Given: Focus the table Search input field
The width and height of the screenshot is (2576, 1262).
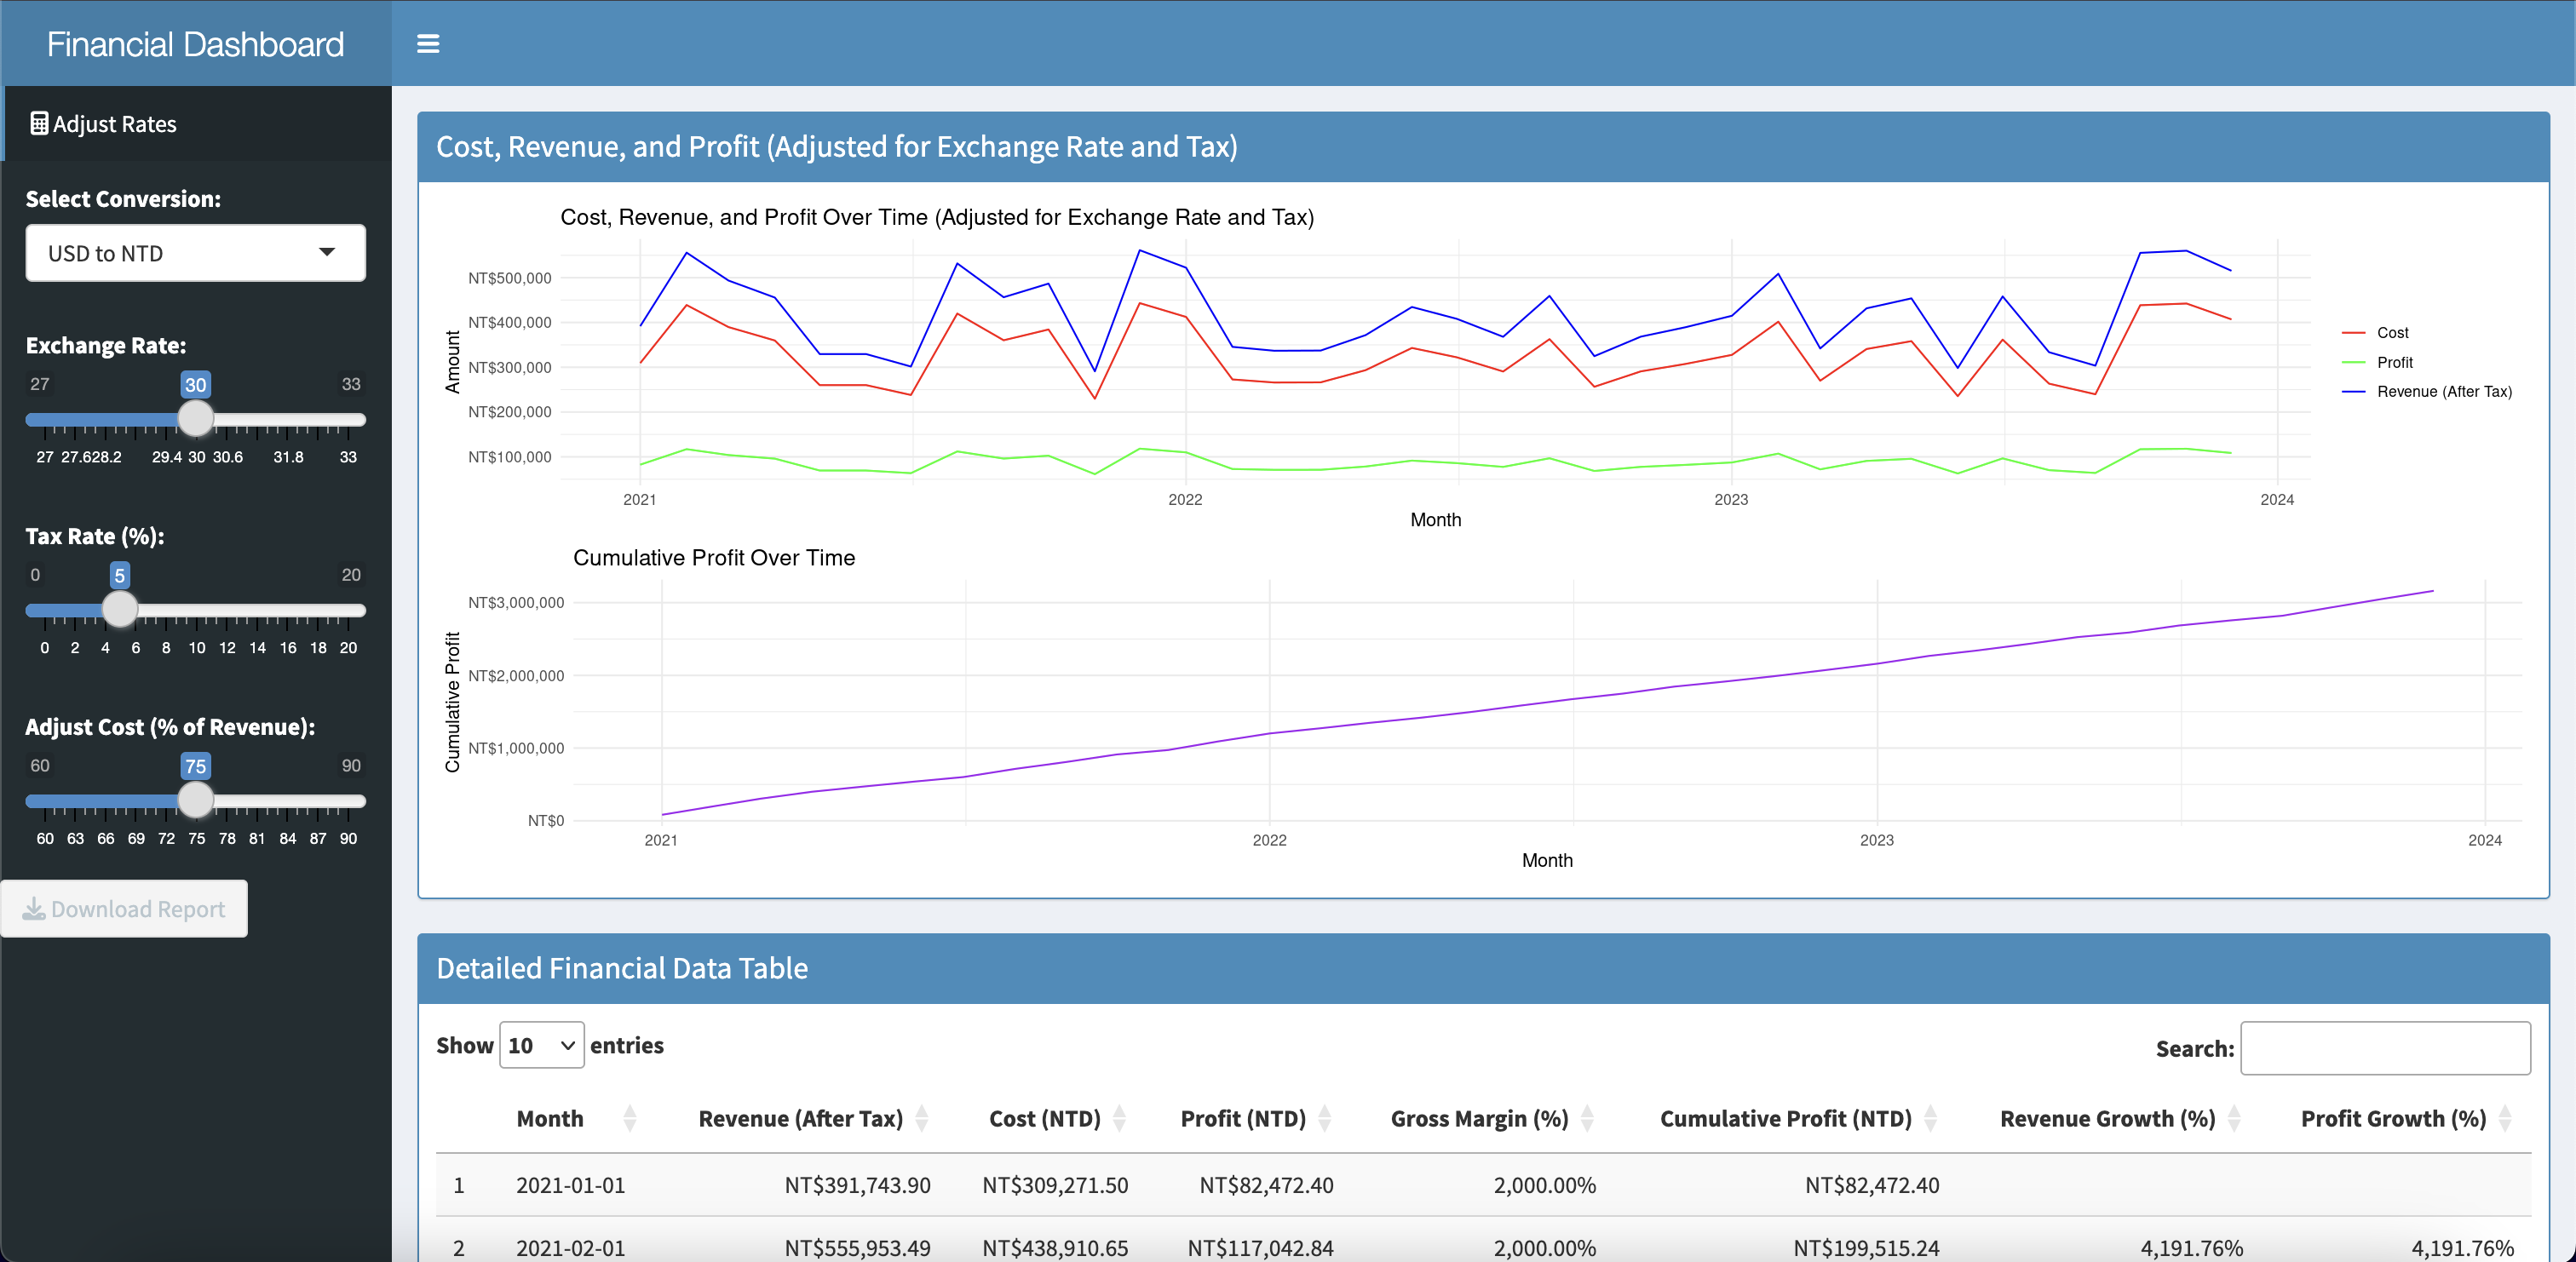Looking at the screenshot, I should (x=2385, y=1048).
